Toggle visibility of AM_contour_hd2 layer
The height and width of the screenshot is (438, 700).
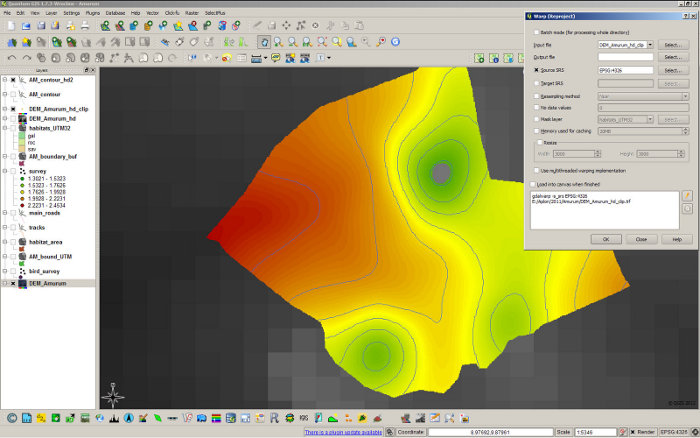pyautogui.click(x=12, y=80)
